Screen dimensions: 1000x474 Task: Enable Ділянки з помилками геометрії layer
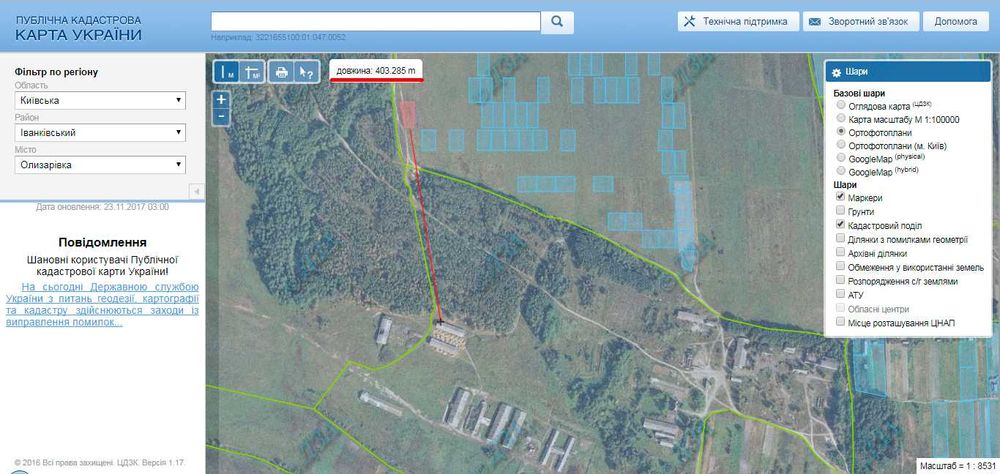click(x=841, y=239)
